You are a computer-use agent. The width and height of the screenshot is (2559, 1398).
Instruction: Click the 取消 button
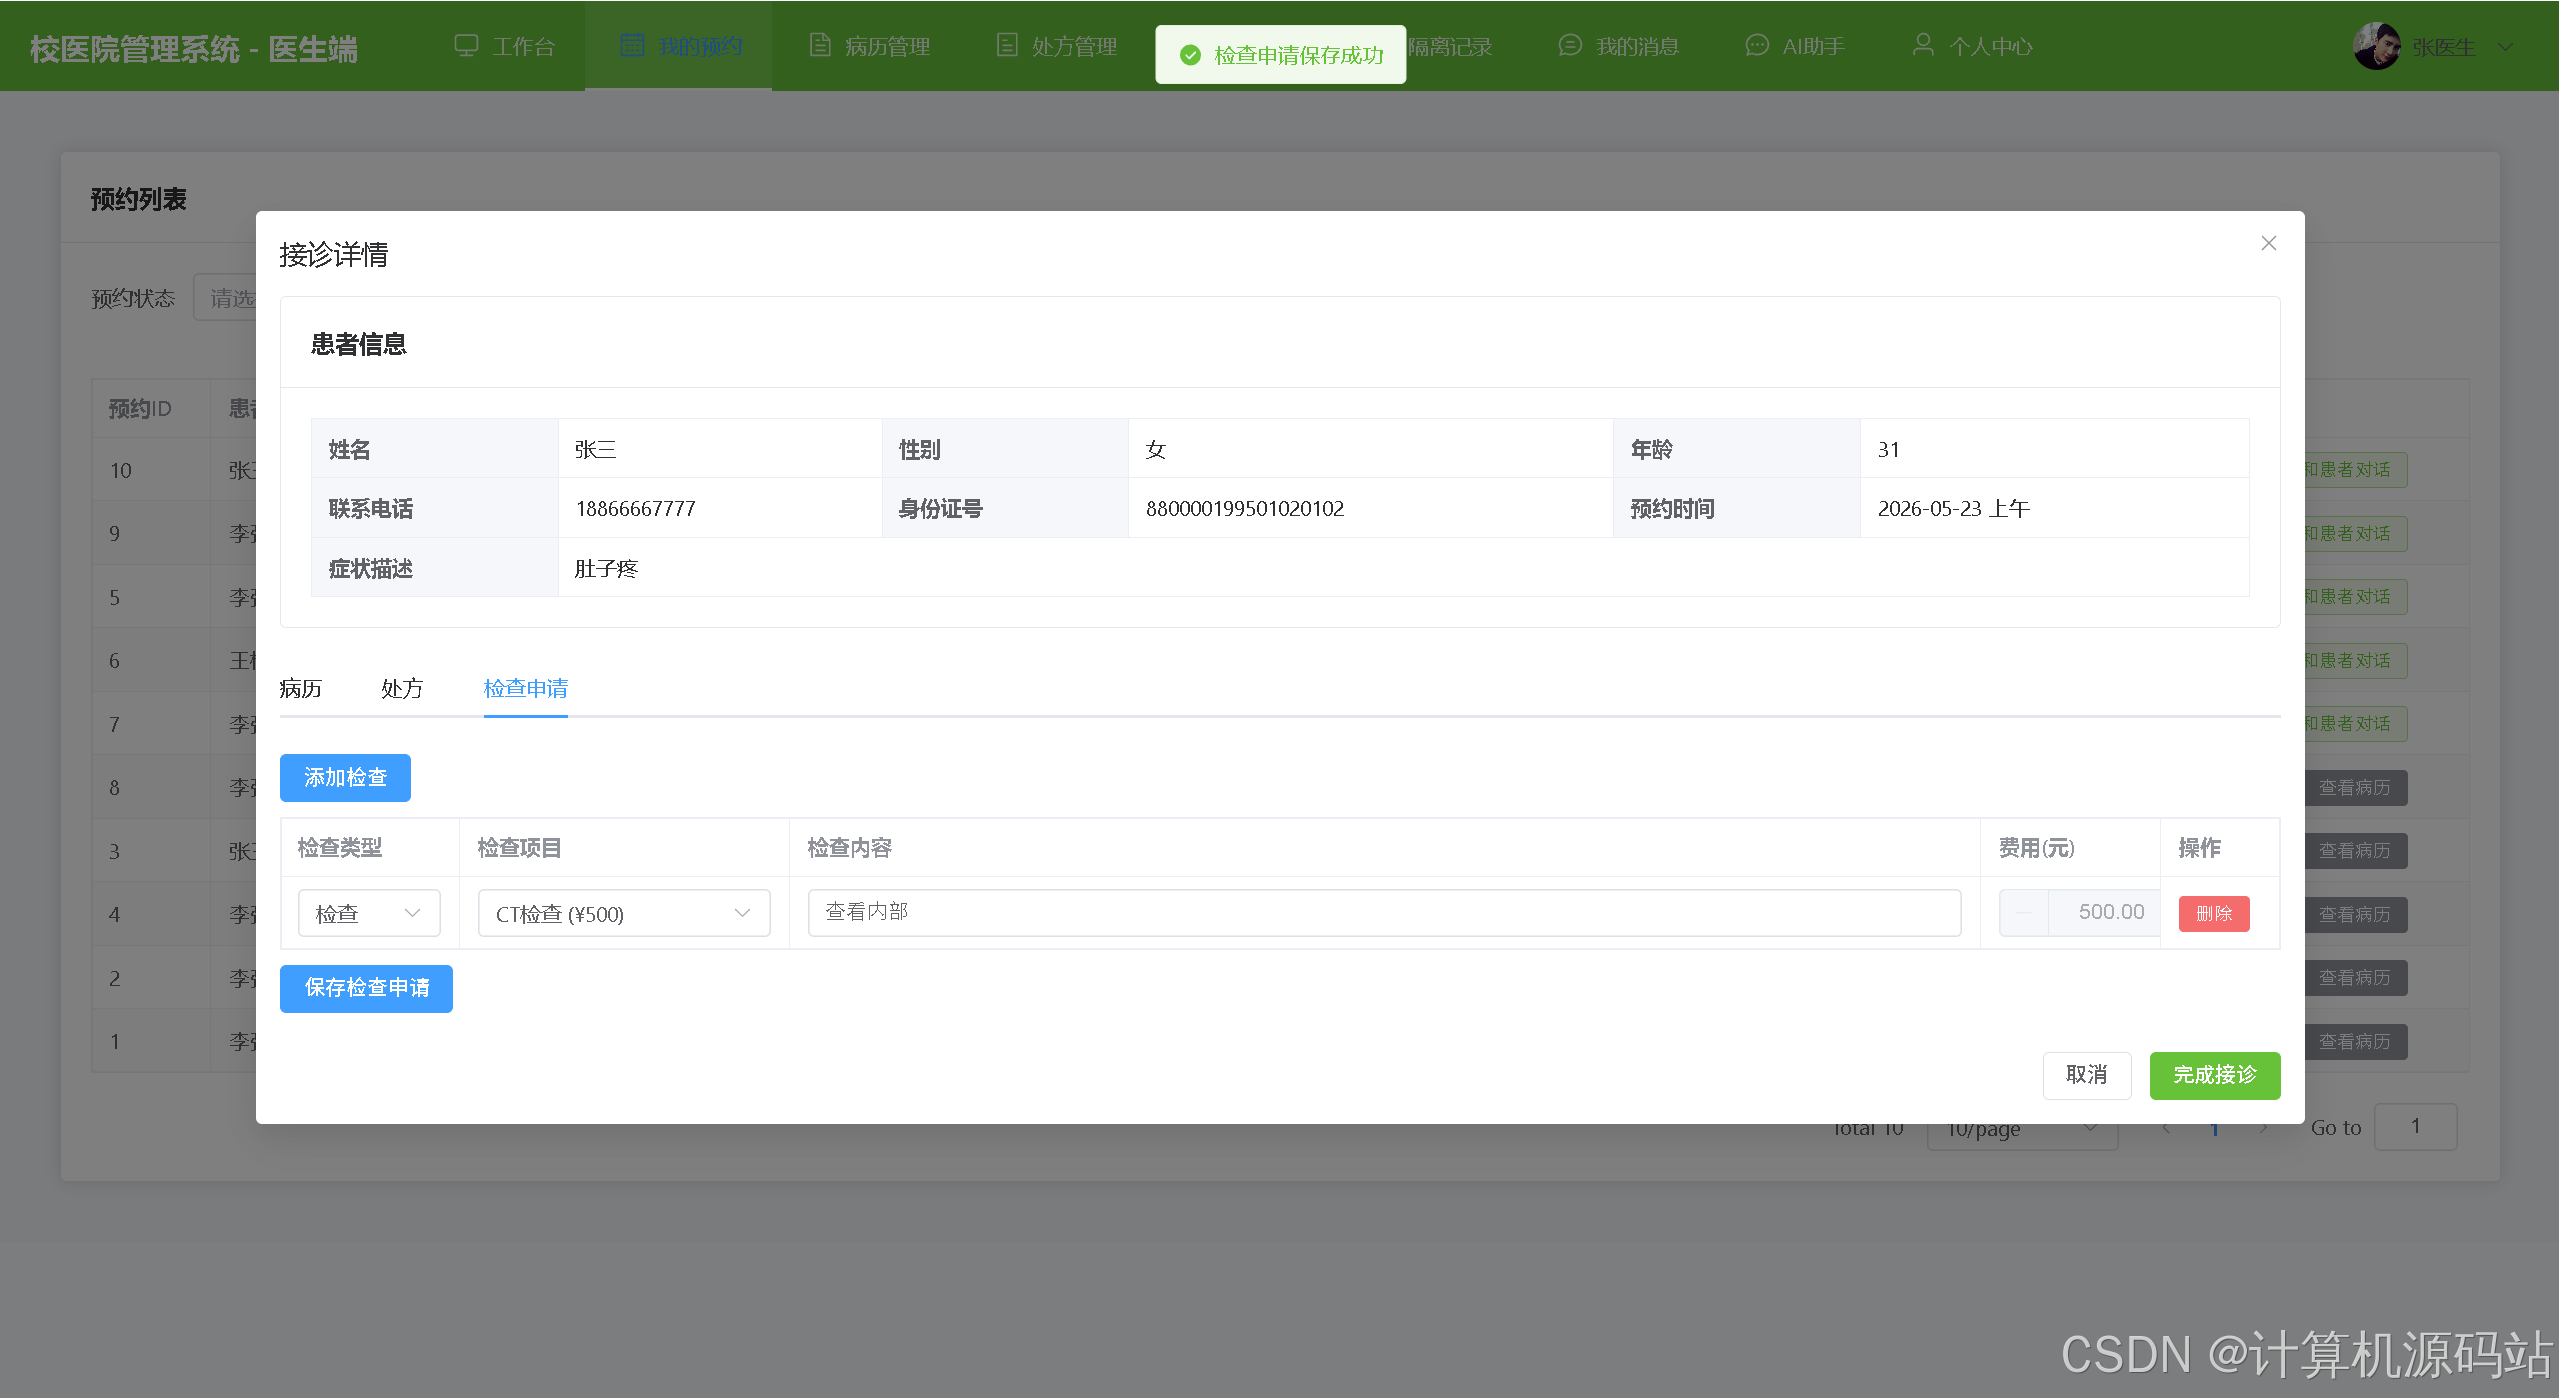pyautogui.click(x=2087, y=1075)
